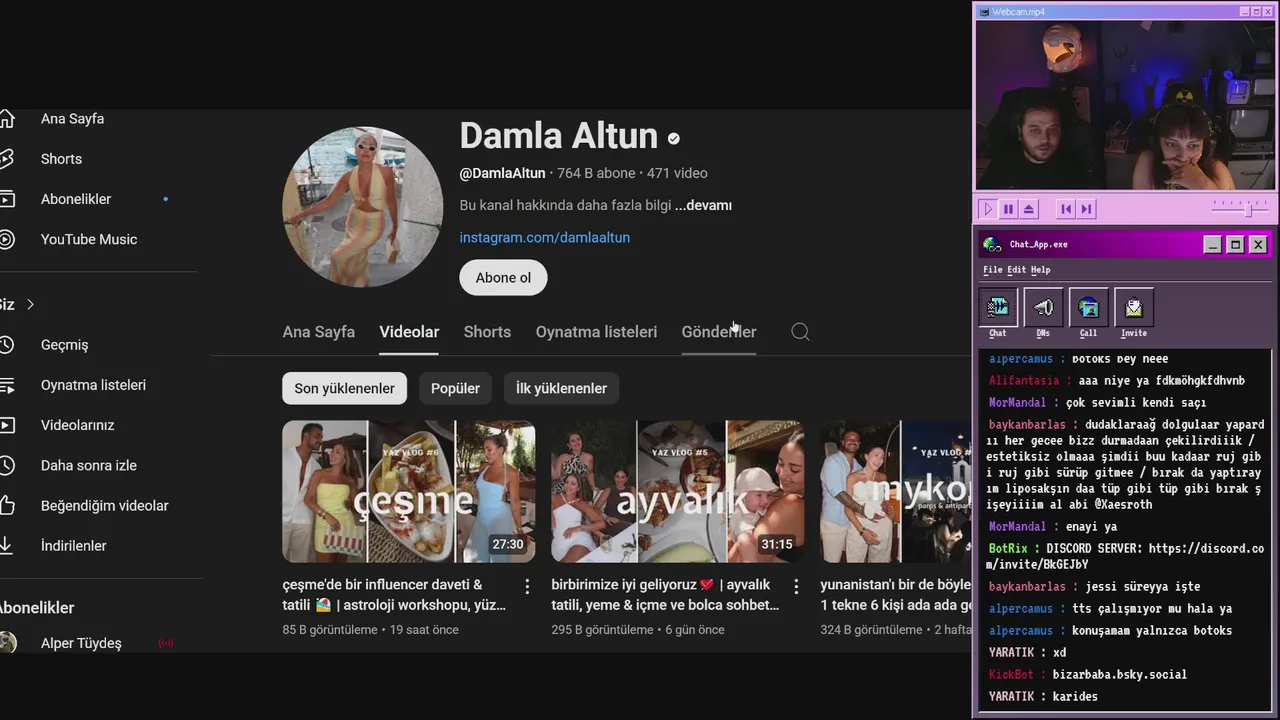This screenshot has width=1280, height=720.
Task: Select the Videolar tab
Action: pos(409,332)
